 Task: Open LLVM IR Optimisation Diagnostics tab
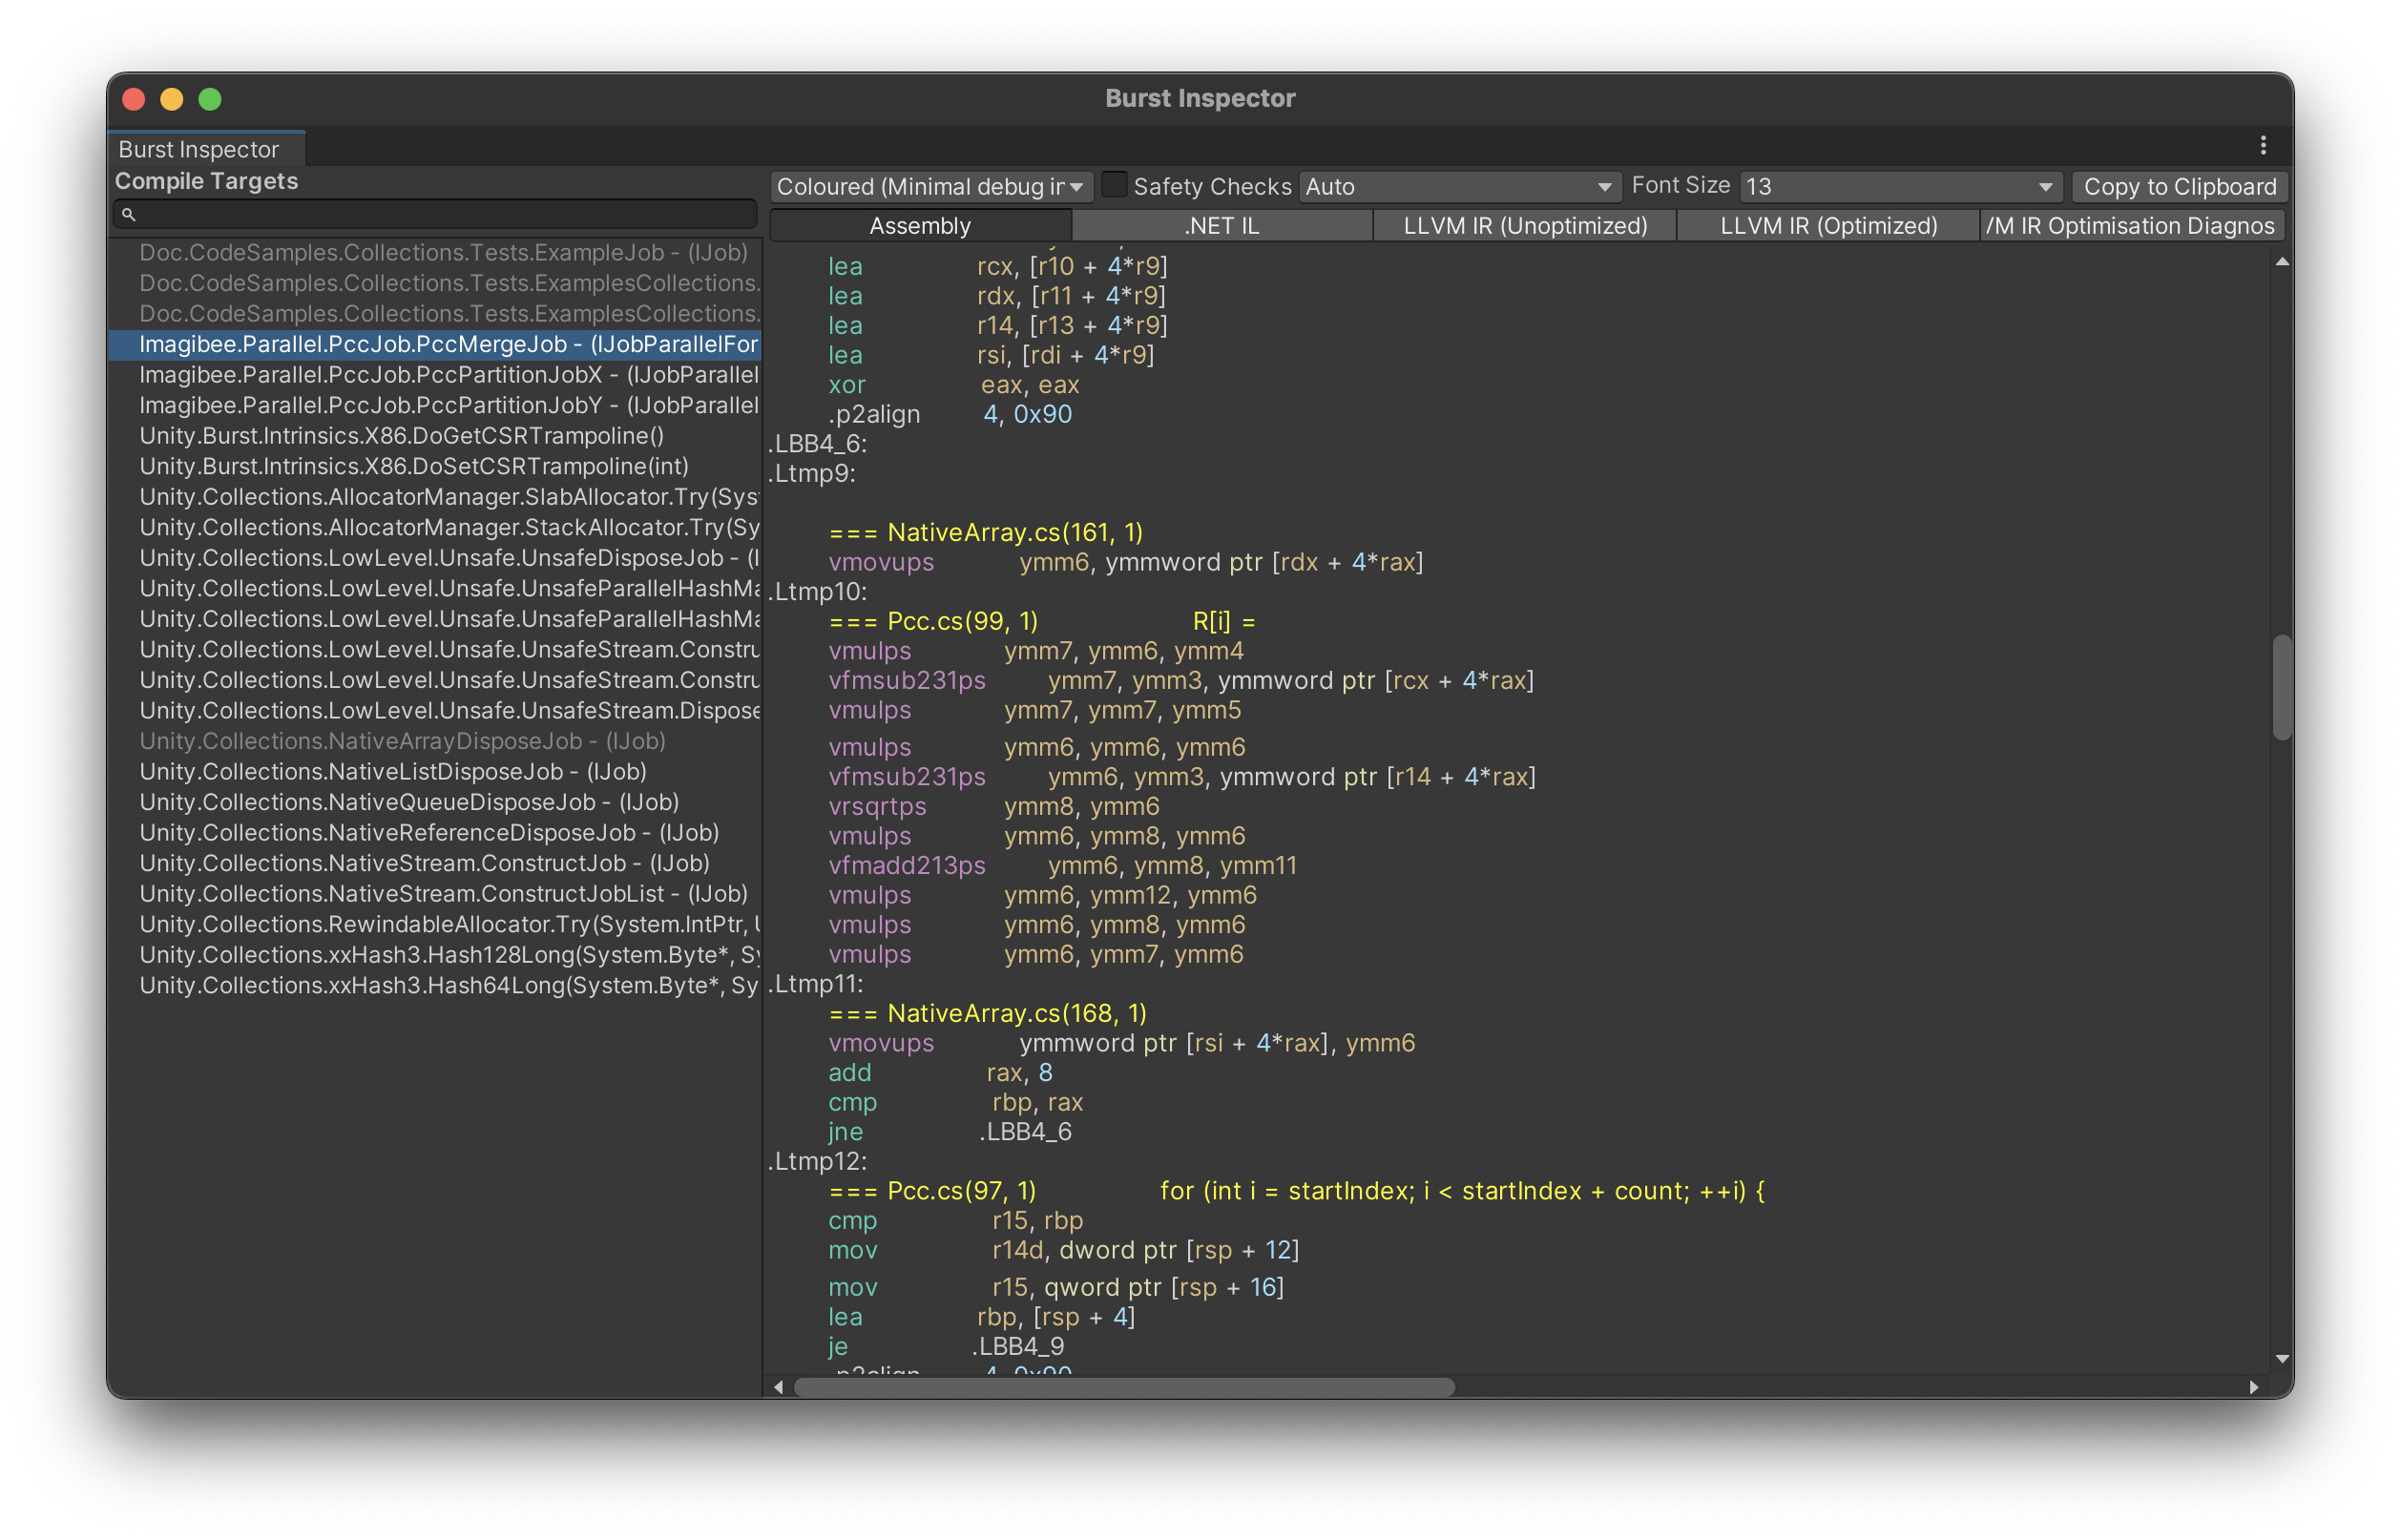(x=2132, y=226)
